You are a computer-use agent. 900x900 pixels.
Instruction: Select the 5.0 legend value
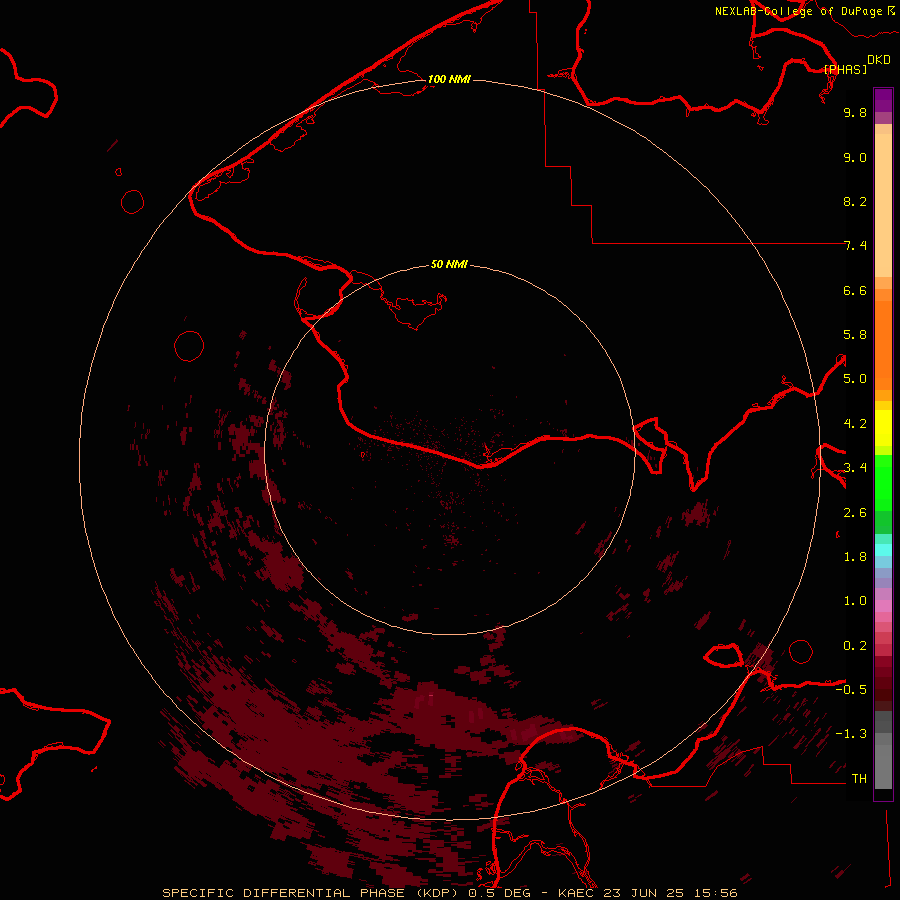point(855,379)
